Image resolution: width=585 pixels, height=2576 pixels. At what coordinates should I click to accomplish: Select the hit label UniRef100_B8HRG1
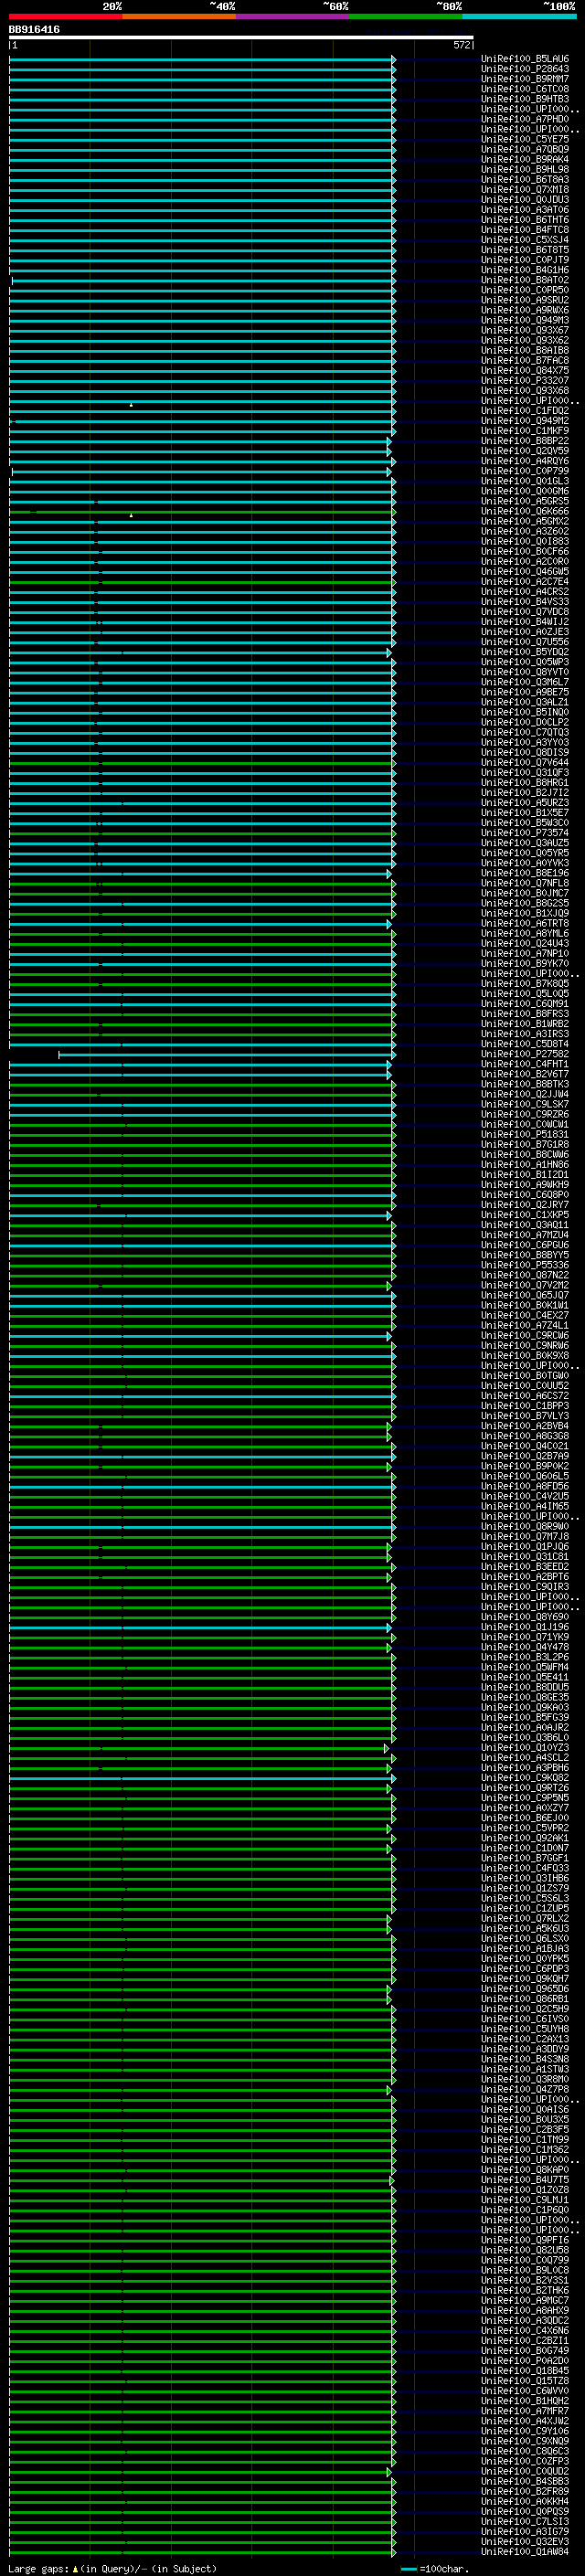point(525,783)
